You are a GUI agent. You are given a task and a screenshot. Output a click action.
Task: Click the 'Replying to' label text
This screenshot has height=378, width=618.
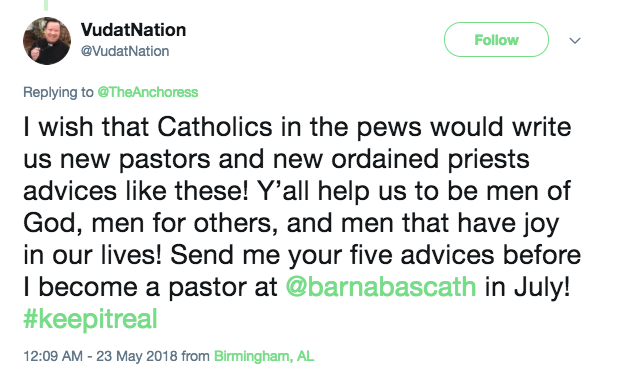coord(58,92)
